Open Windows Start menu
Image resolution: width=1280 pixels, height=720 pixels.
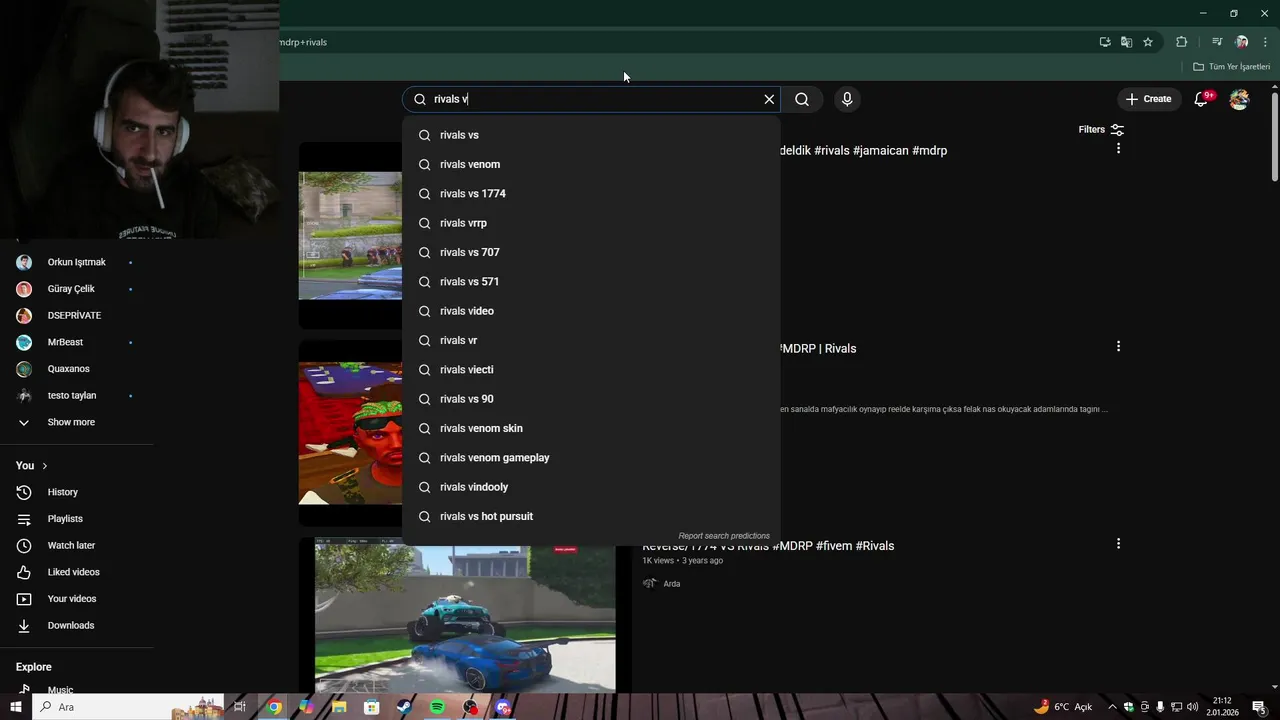tap(16, 707)
